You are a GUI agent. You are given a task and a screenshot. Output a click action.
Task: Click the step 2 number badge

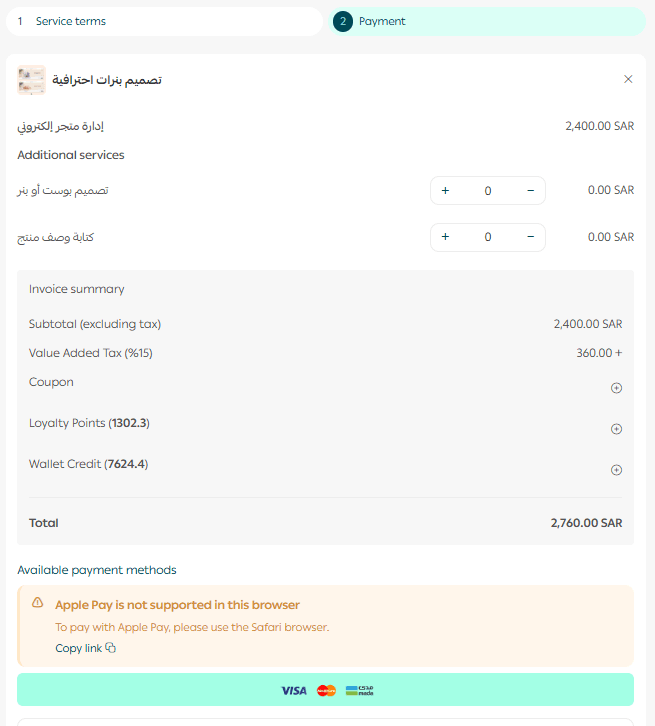[x=343, y=21]
